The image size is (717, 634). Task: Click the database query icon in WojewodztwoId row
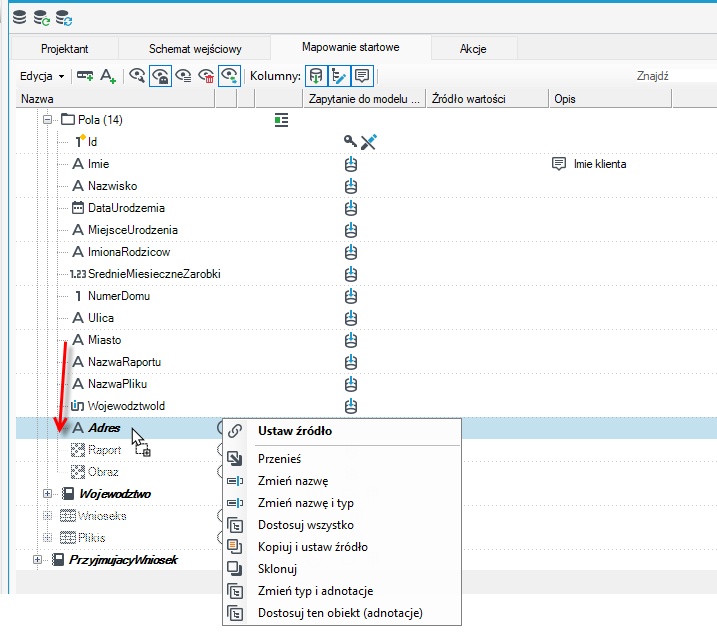(351, 405)
